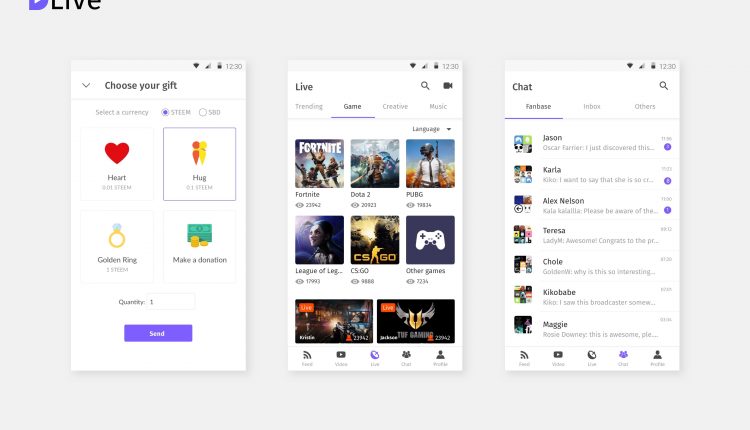750x430 pixels.
Task: Open the Fortnite game thumbnail
Action: [x=320, y=164]
